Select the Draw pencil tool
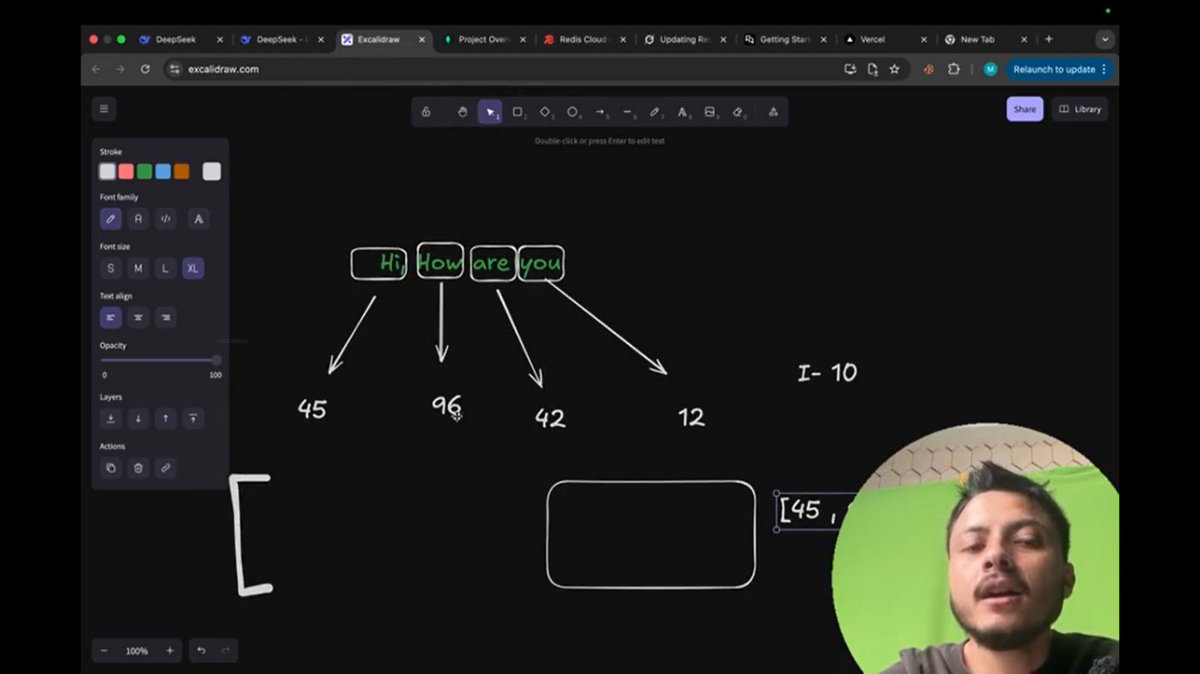1200x674 pixels. [x=655, y=112]
